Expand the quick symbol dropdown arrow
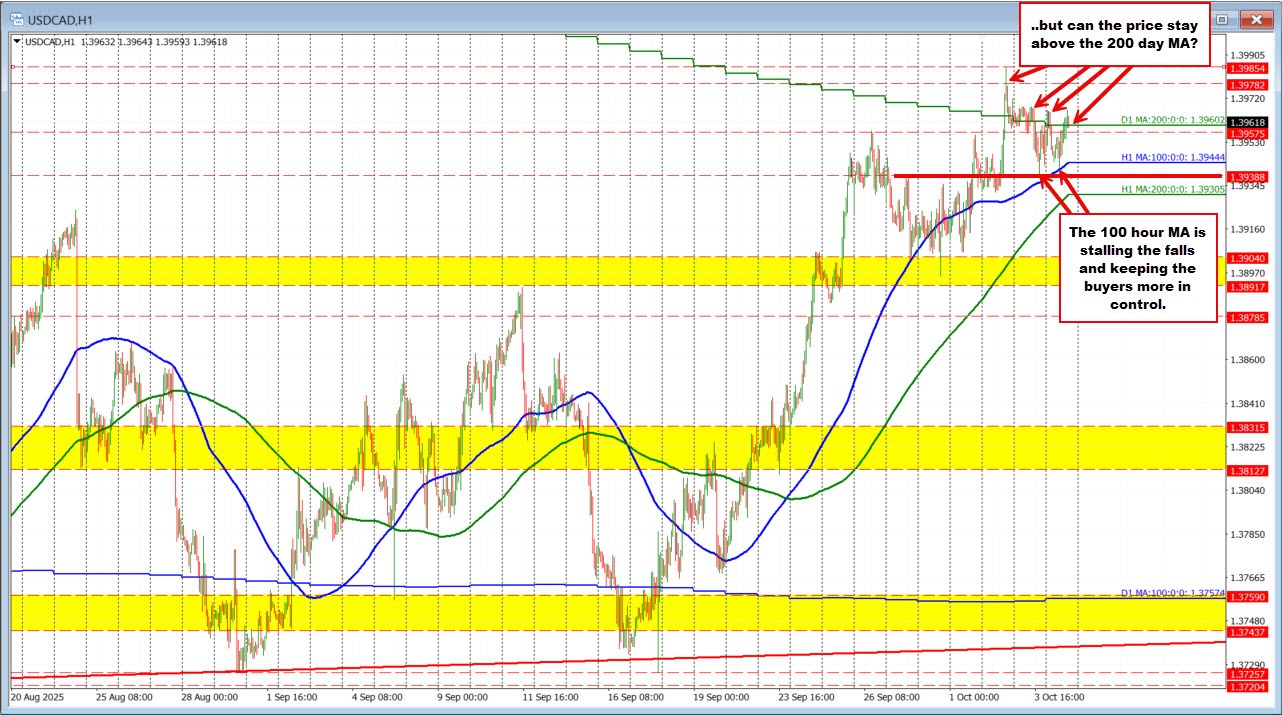 16,41
